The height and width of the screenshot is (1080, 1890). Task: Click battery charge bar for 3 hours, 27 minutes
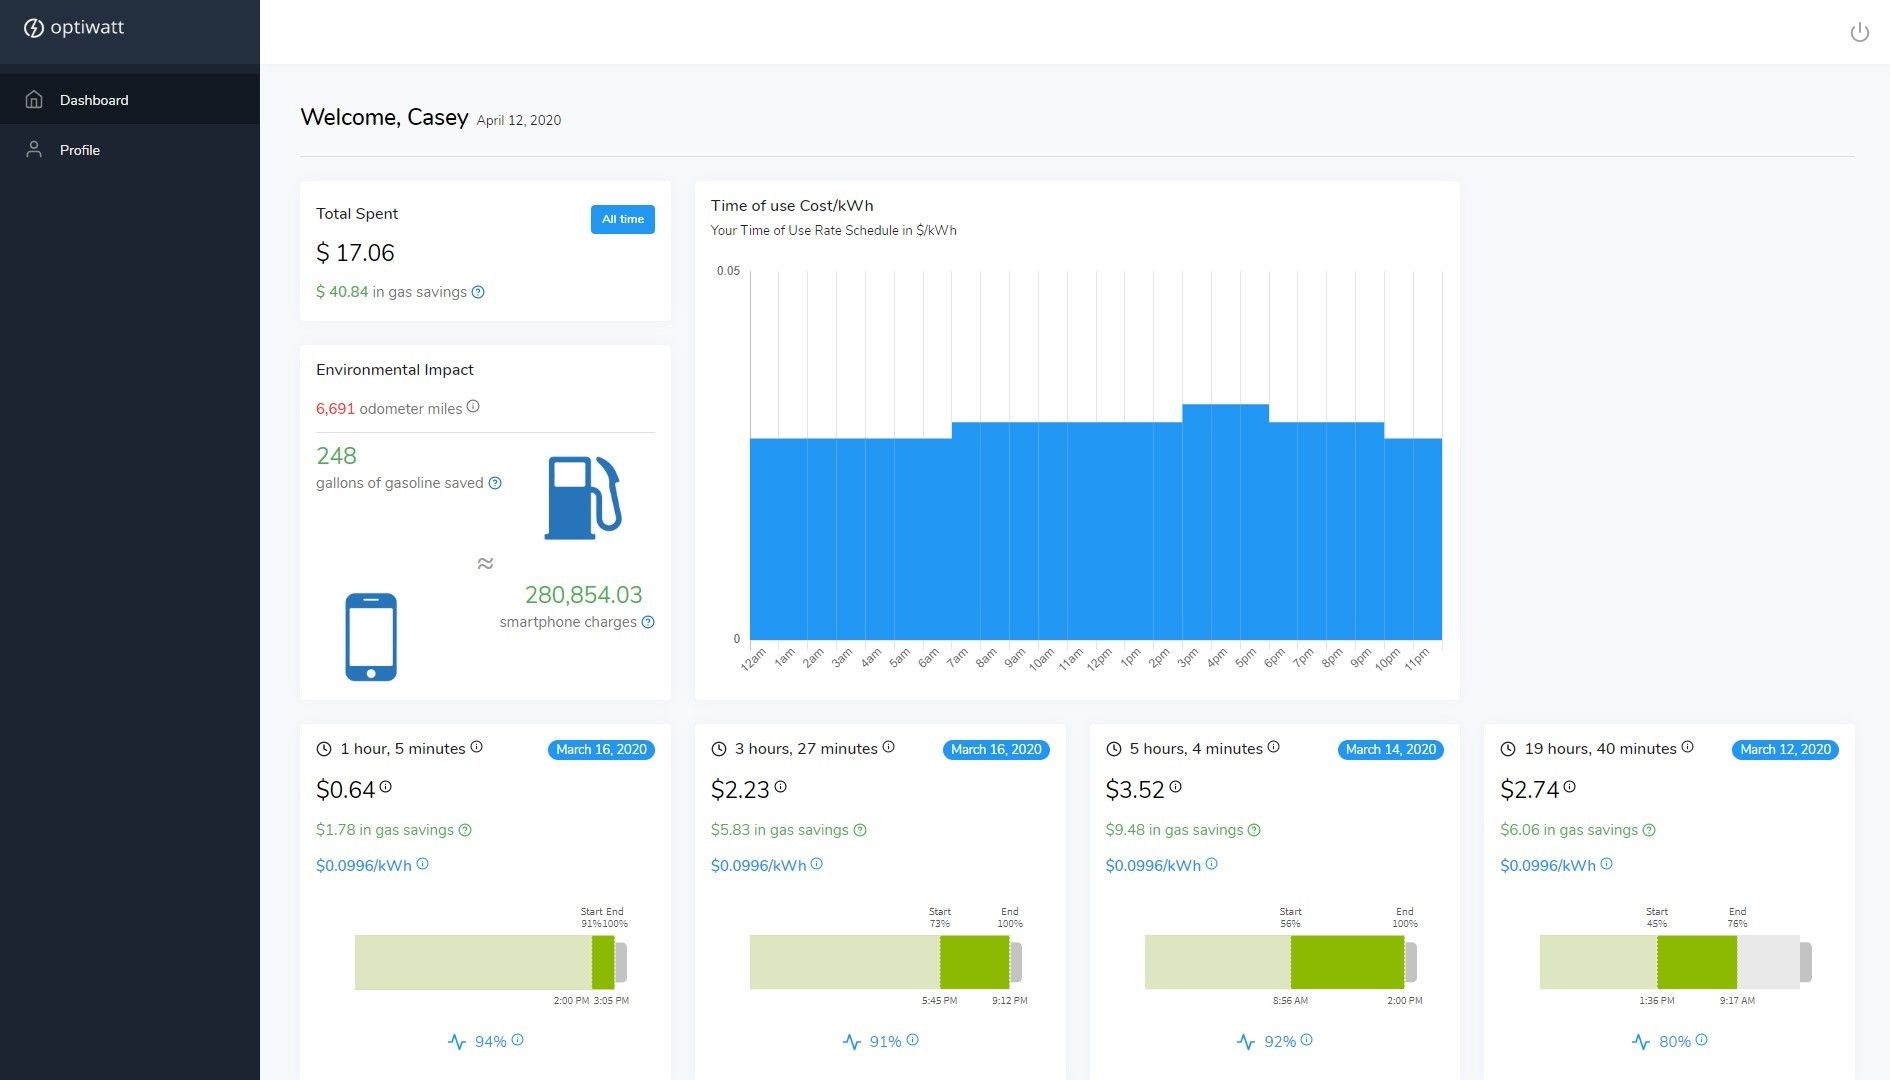point(885,962)
